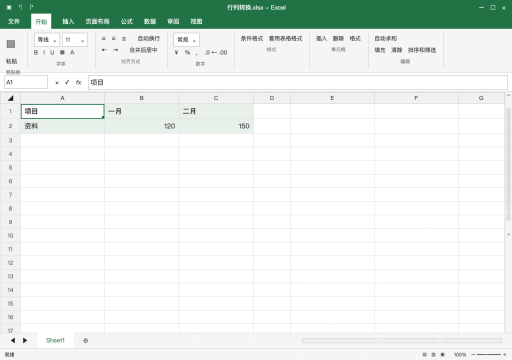Screen dimensions: 512x360
Task: Select column header D
Action: 272,98
